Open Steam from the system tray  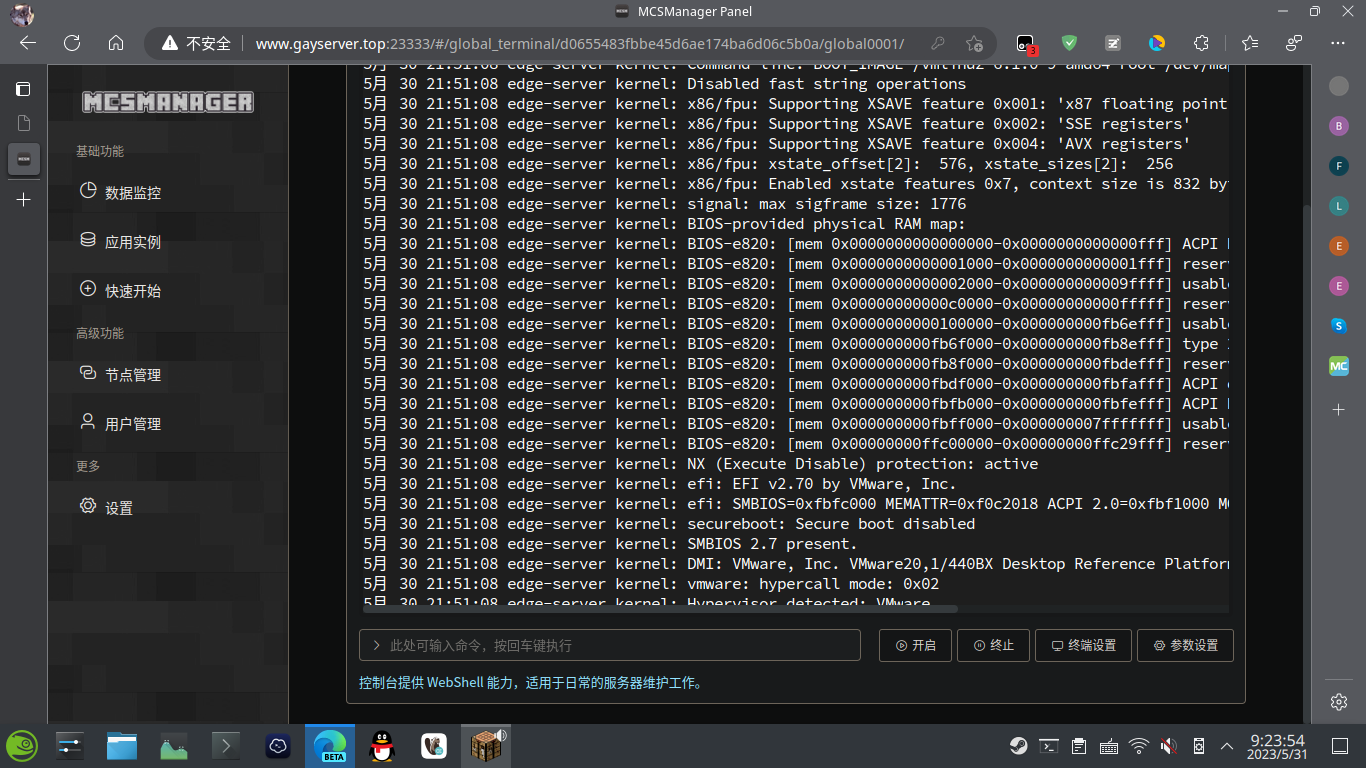(1018, 746)
